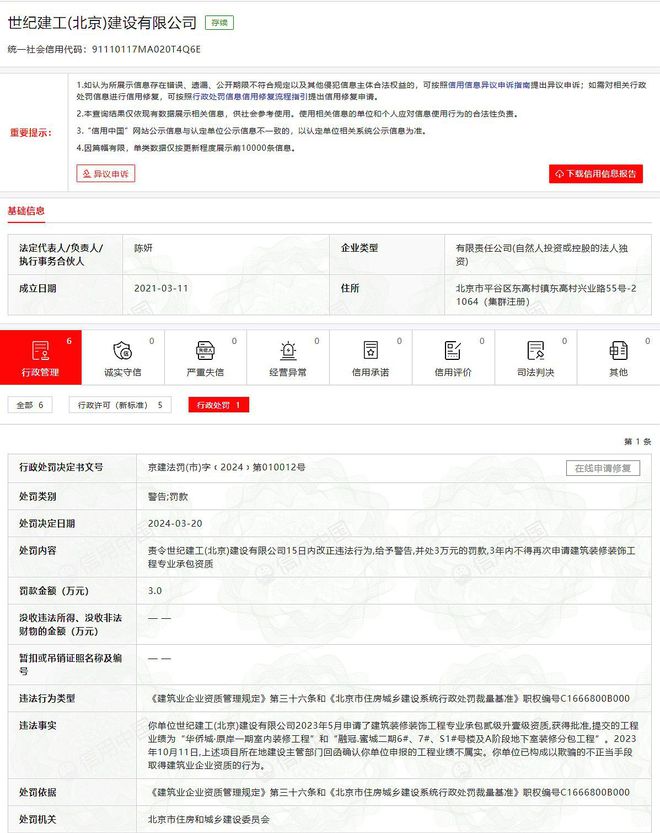Switch to 全部 6 filter tab

[x=30, y=405]
